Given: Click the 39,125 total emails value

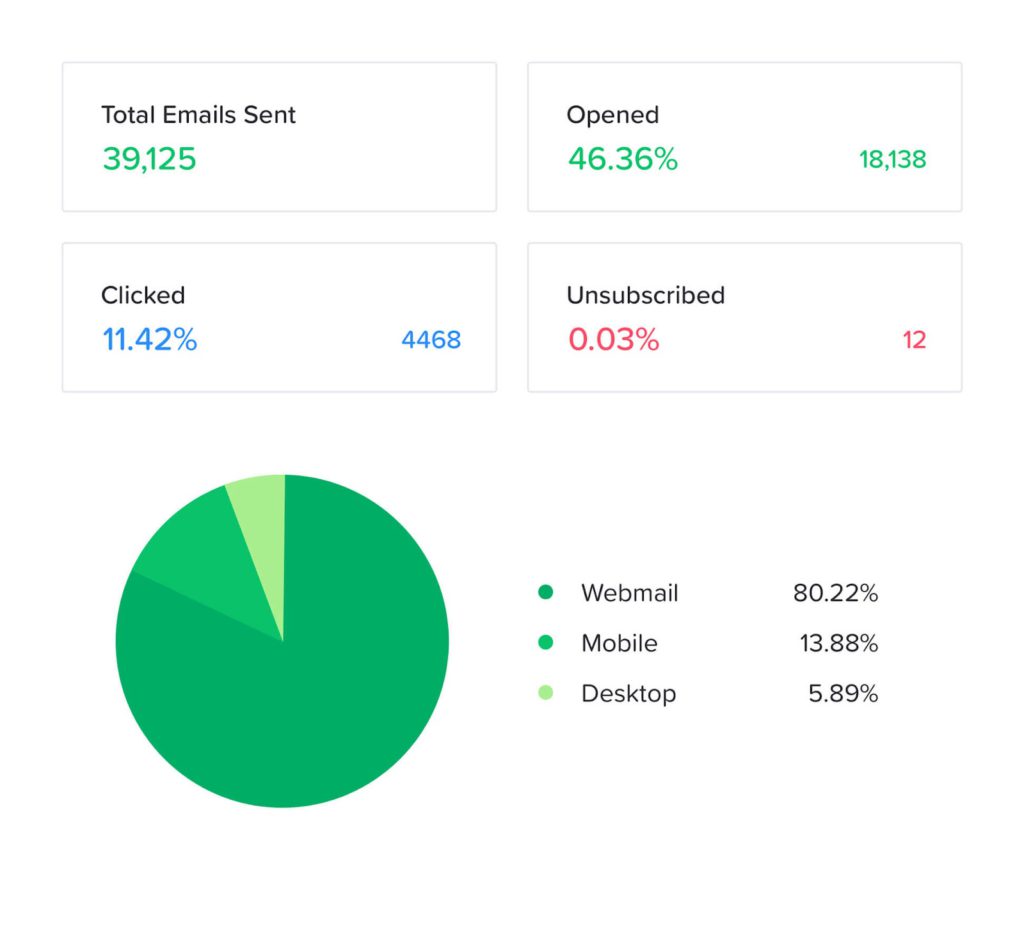Looking at the screenshot, I should (149, 159).
